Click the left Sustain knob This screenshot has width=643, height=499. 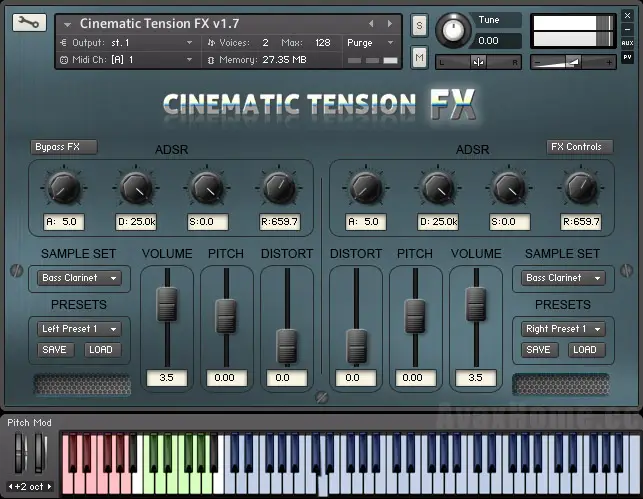tap(207, 188)
